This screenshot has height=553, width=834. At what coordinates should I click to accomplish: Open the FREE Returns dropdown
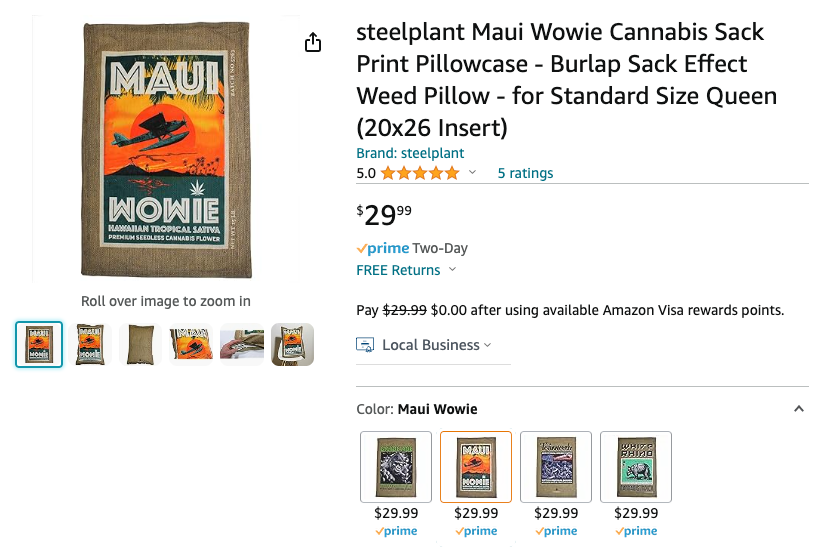[x=452, y=270]
